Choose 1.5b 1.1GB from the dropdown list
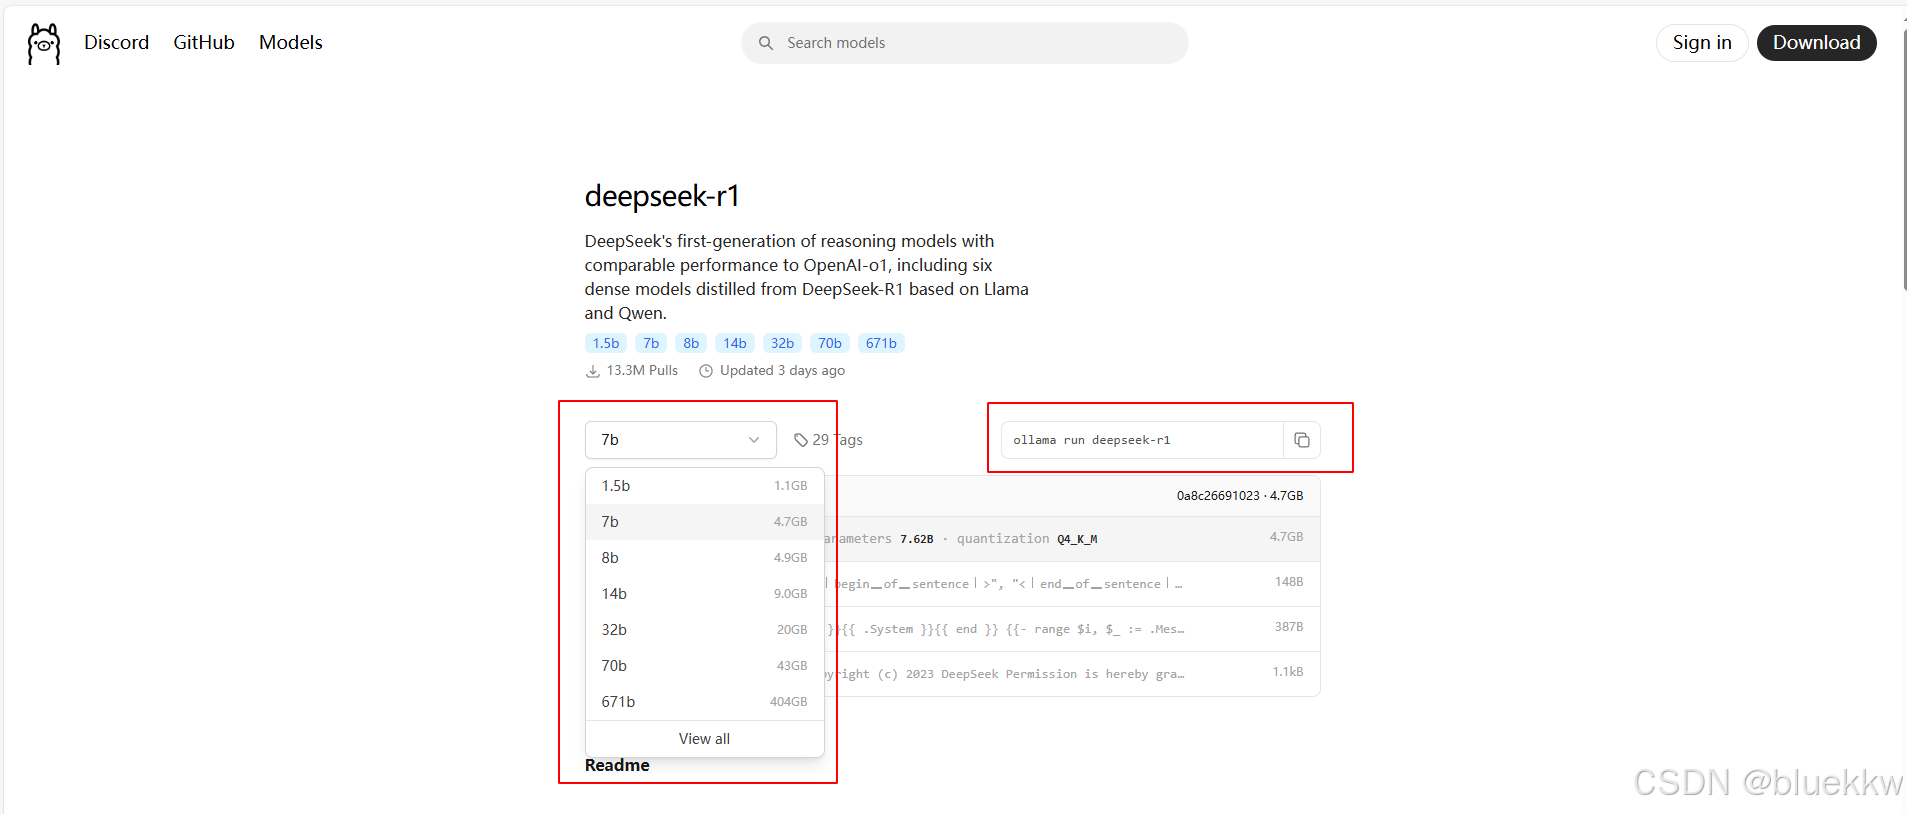This screenshot has height=814, width=1907. [x=705, y=486]
